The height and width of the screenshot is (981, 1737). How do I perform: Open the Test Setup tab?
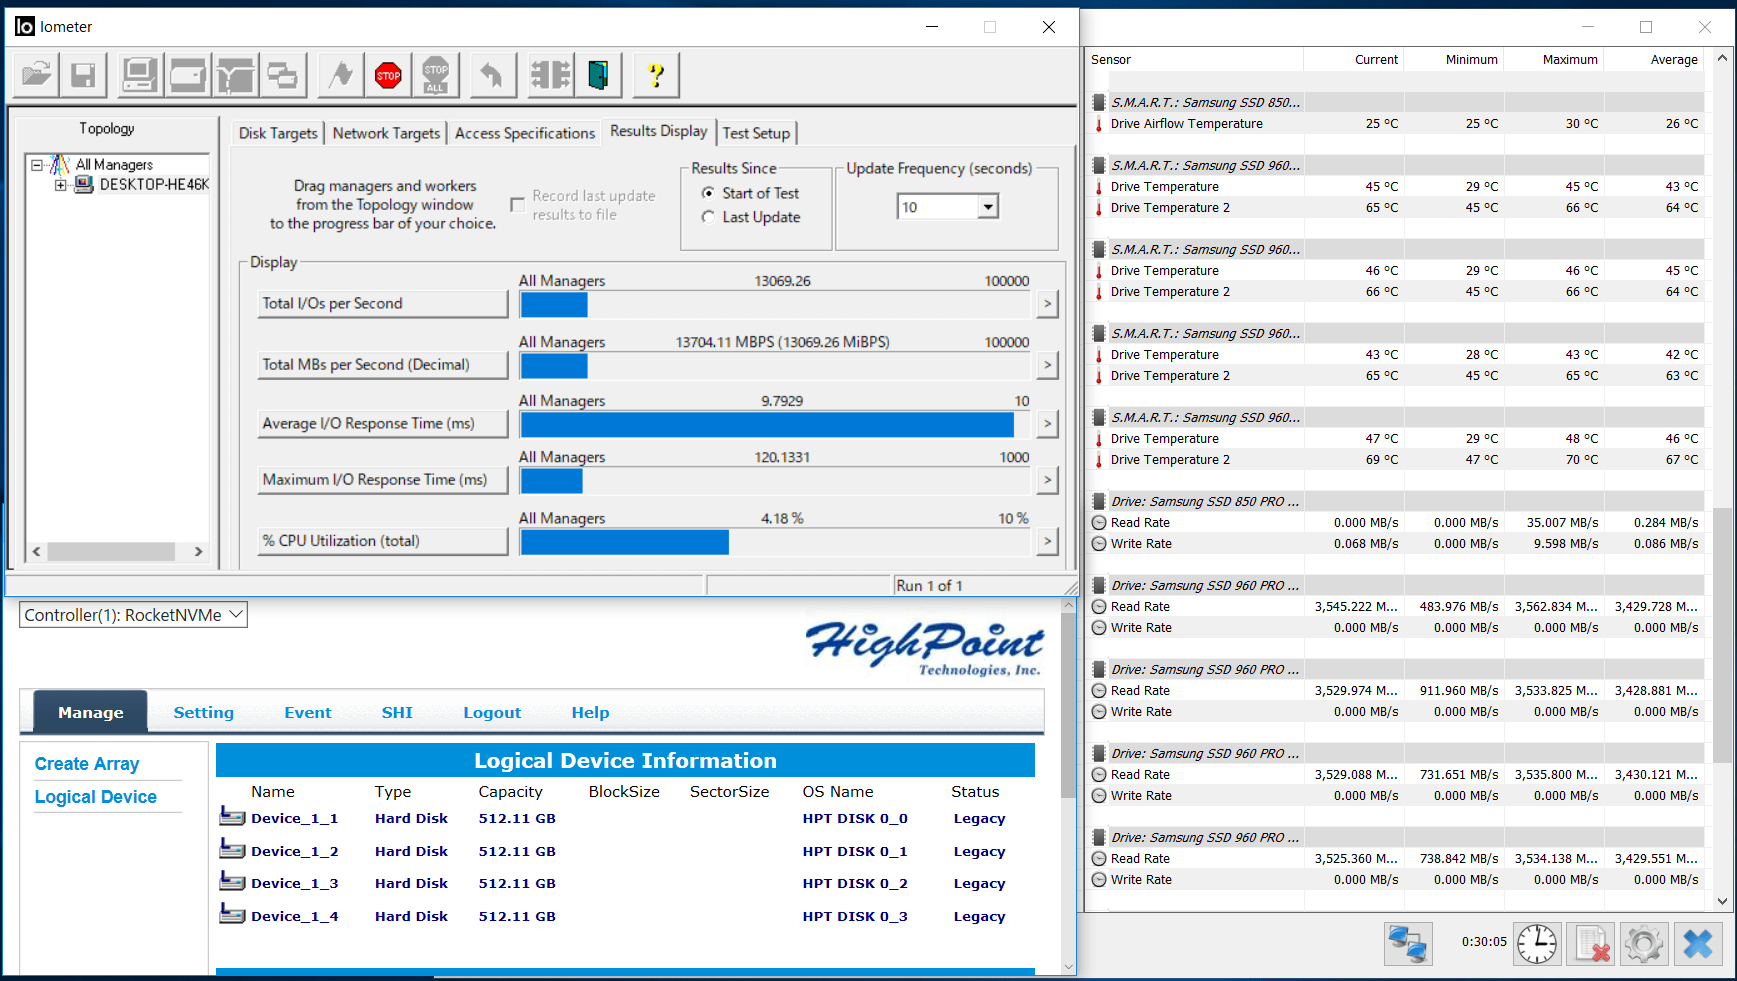point(756,133)
